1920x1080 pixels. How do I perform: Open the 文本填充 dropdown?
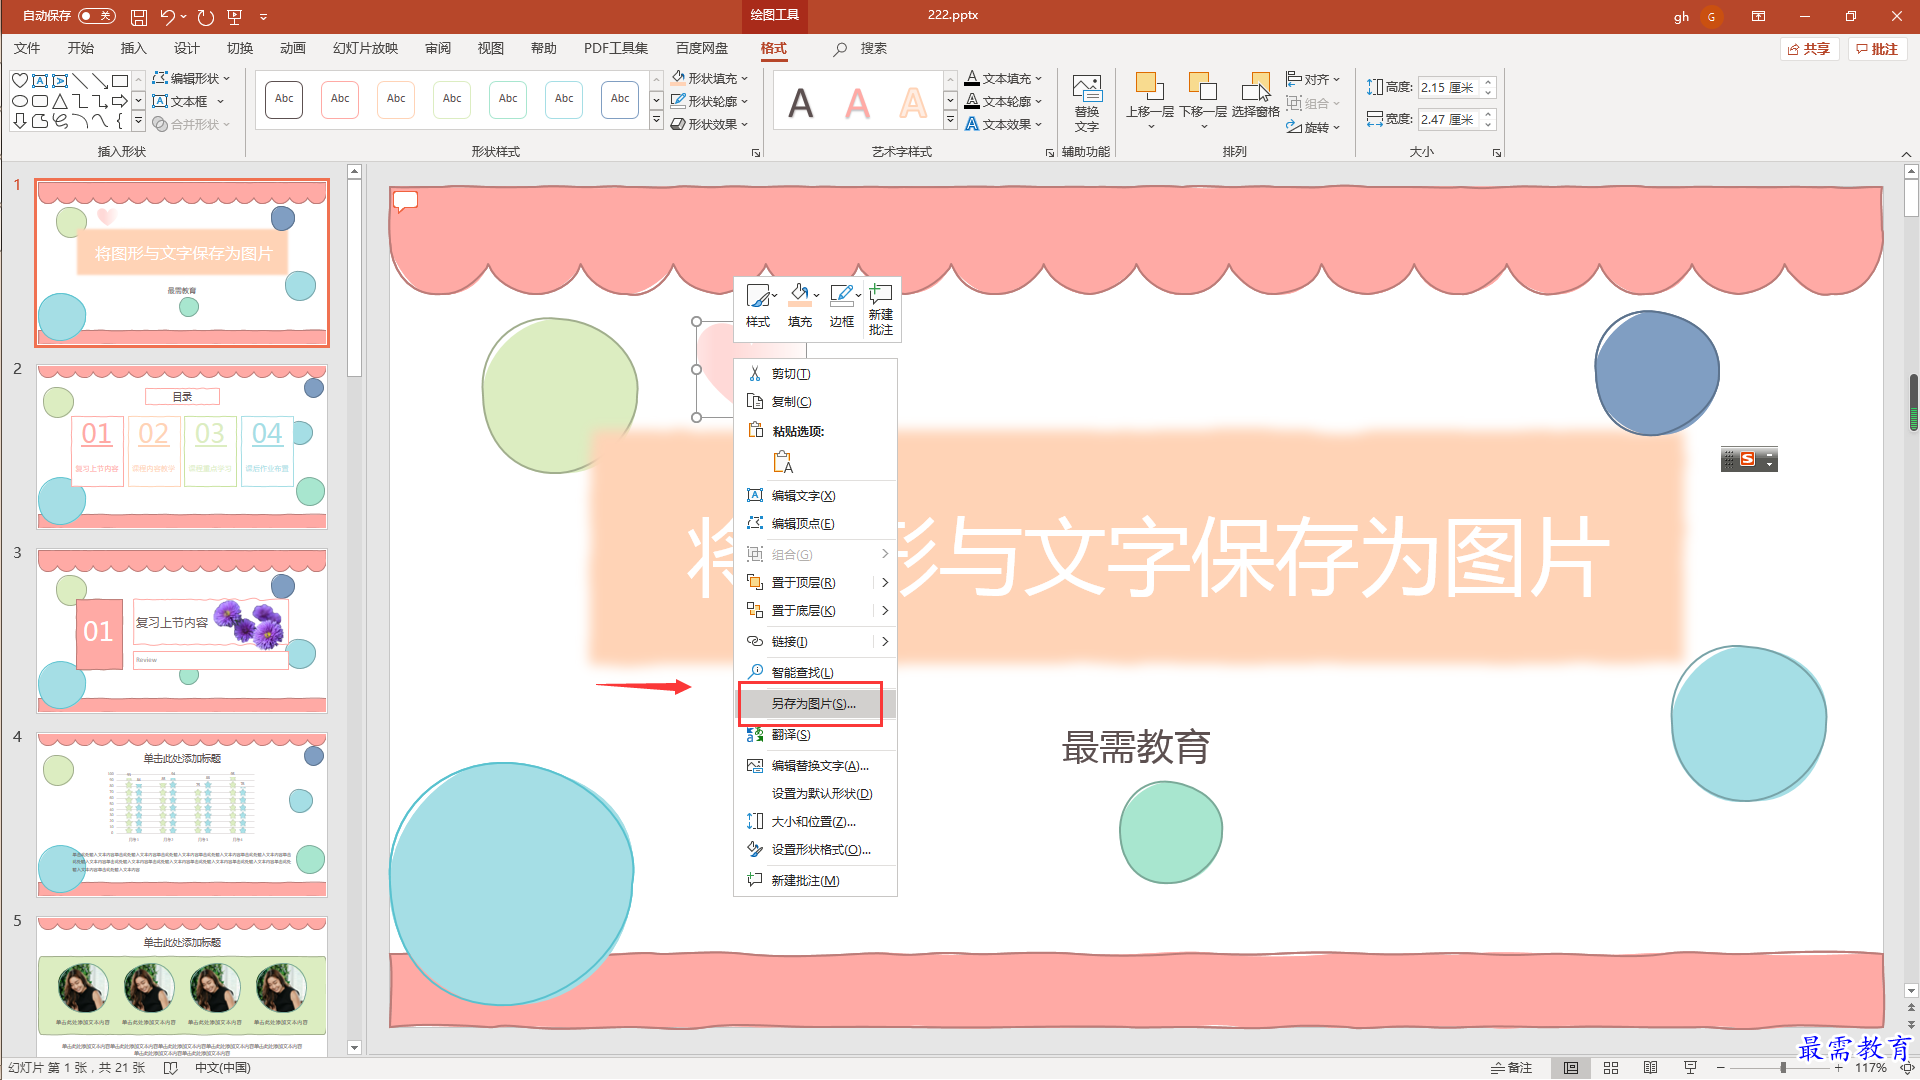click(x=1003, y=78)
